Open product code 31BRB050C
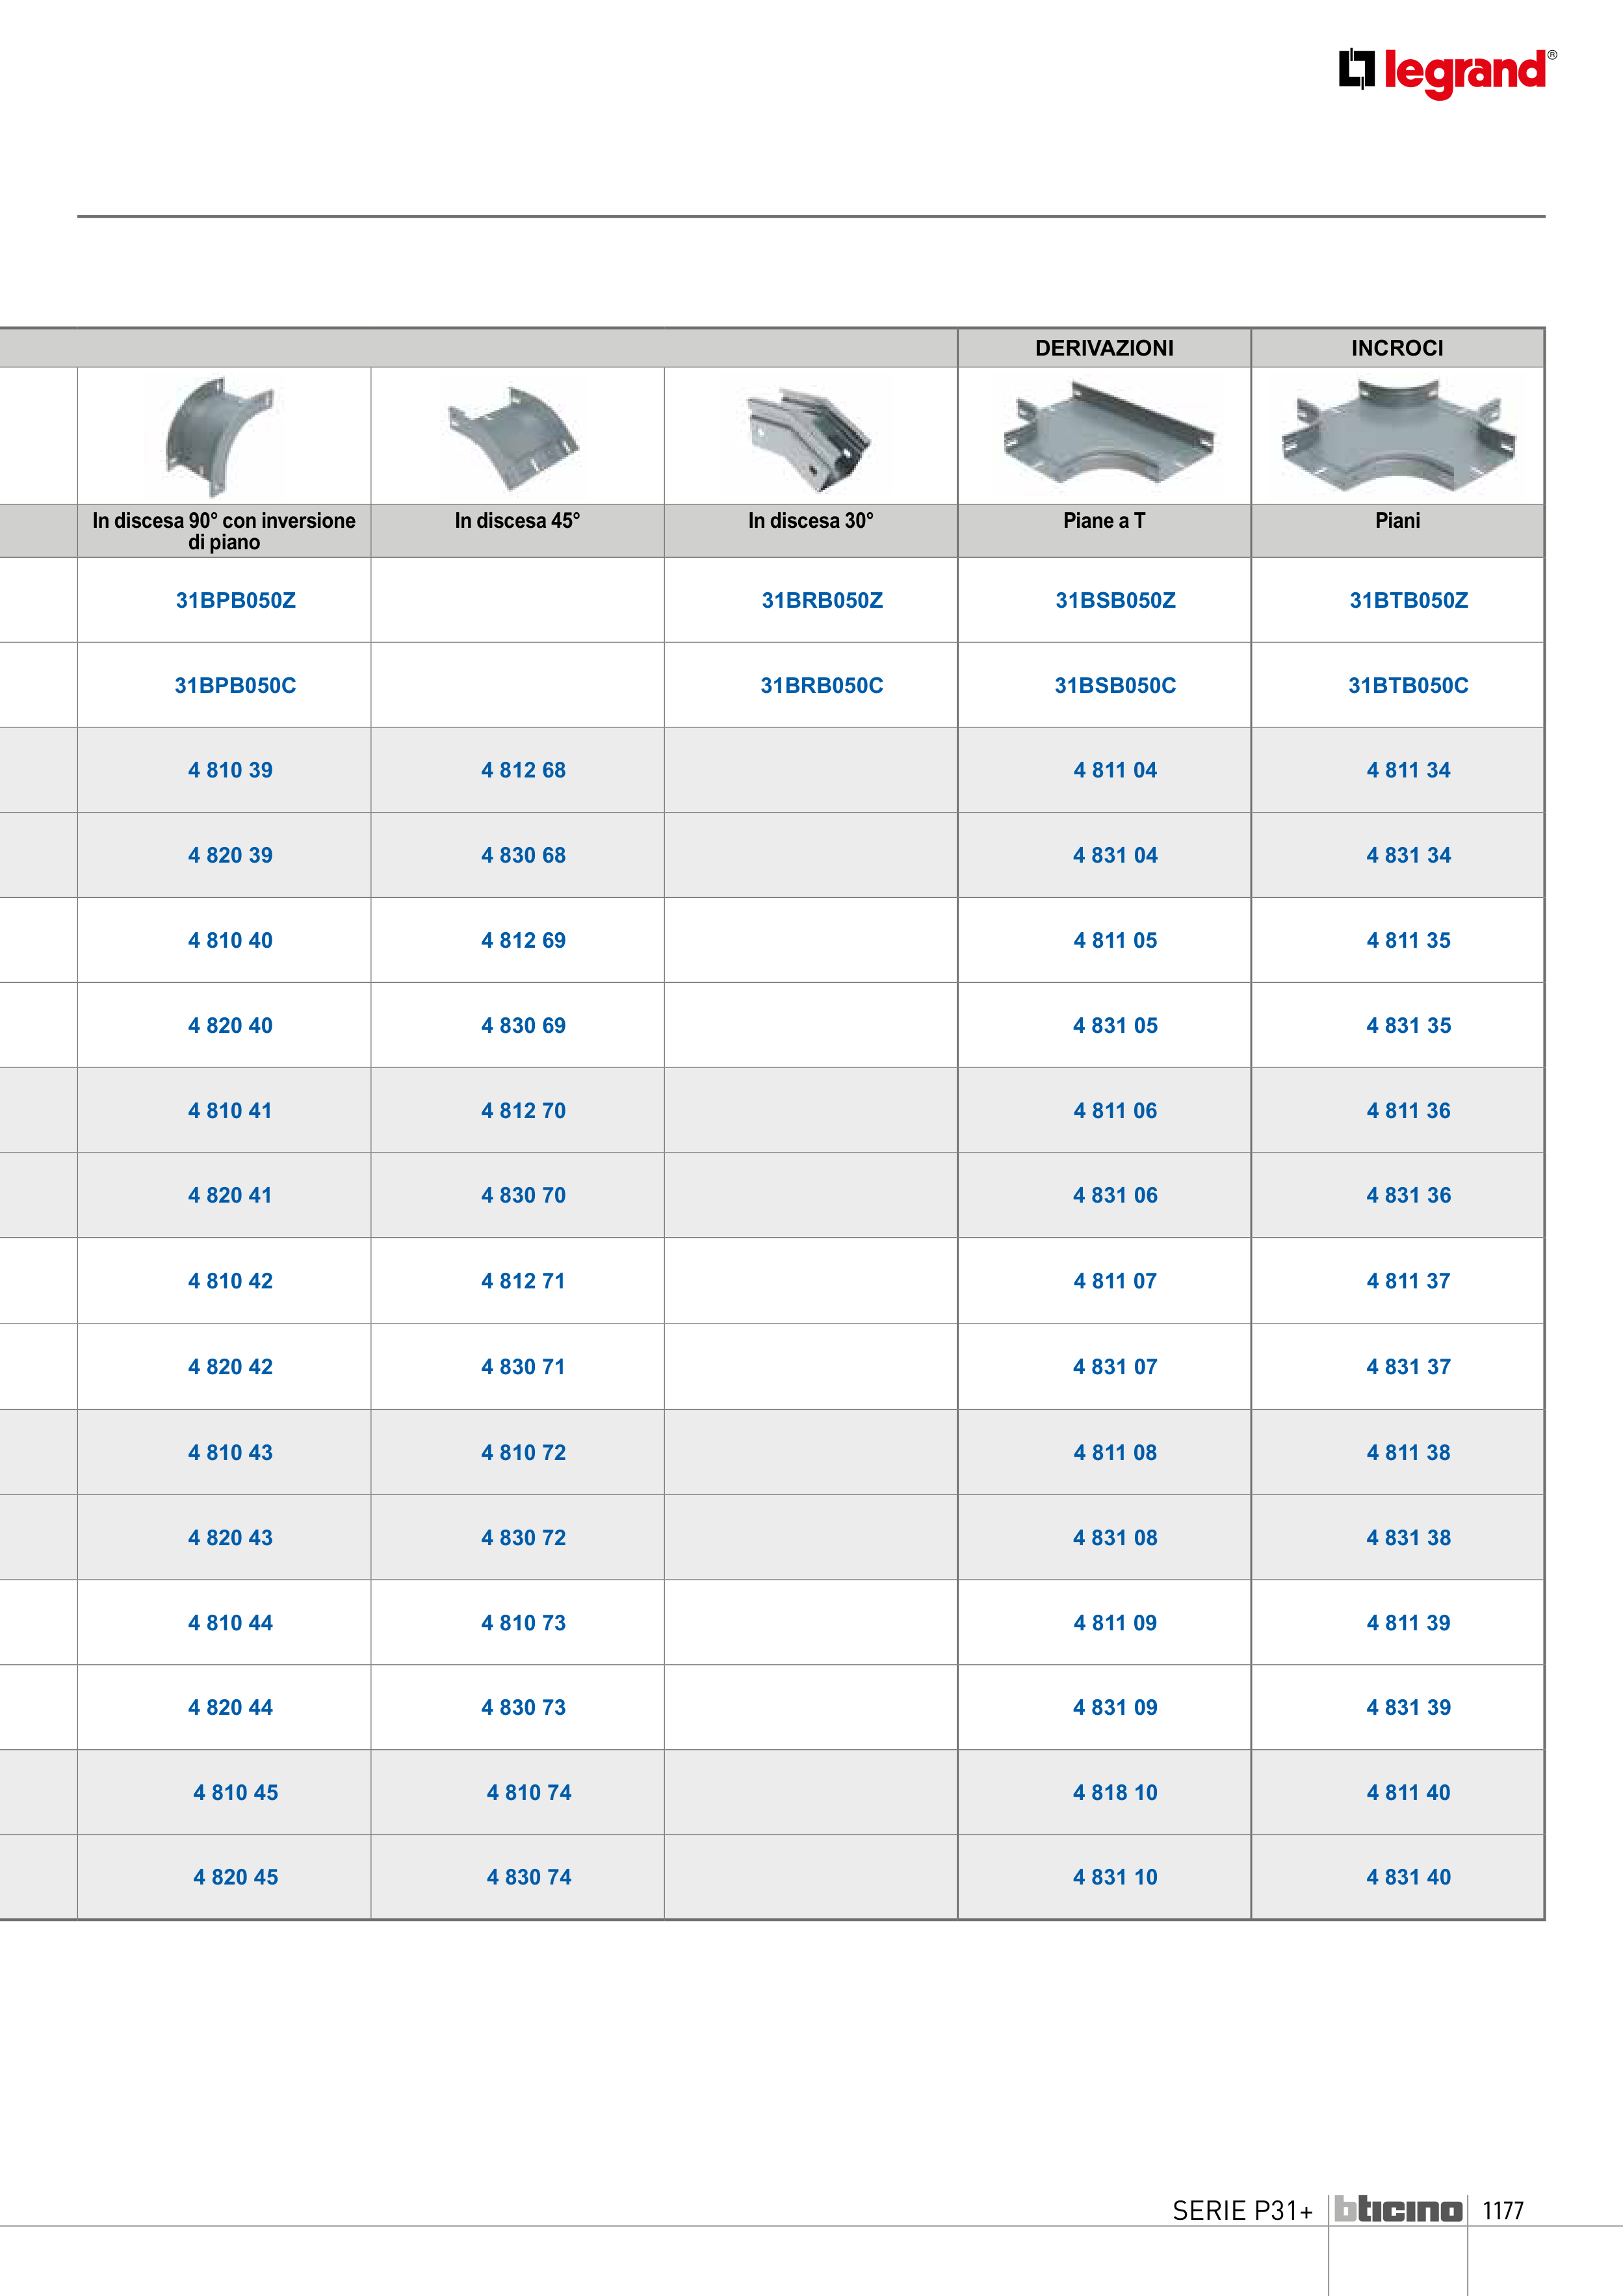Image resolution: width=1623 pixels, height=2296 pixels. (x=821, y=685)
